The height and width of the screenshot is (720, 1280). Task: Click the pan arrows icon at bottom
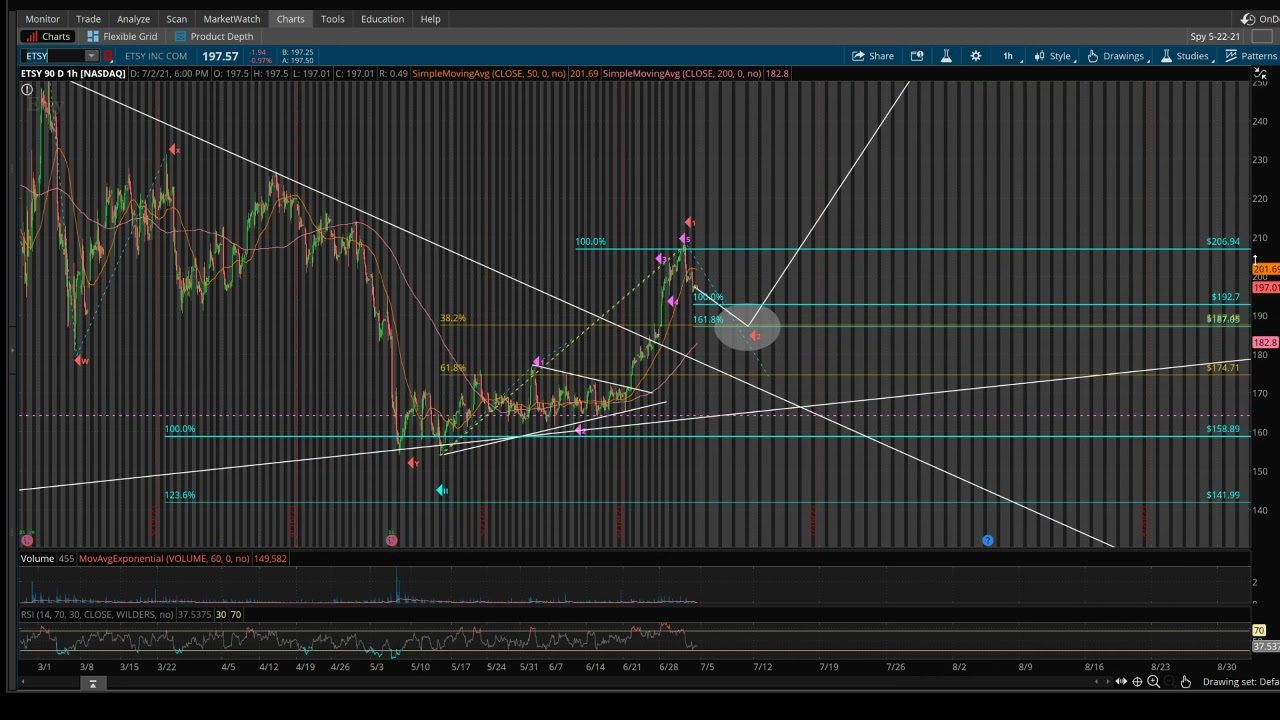(1121, 682)
